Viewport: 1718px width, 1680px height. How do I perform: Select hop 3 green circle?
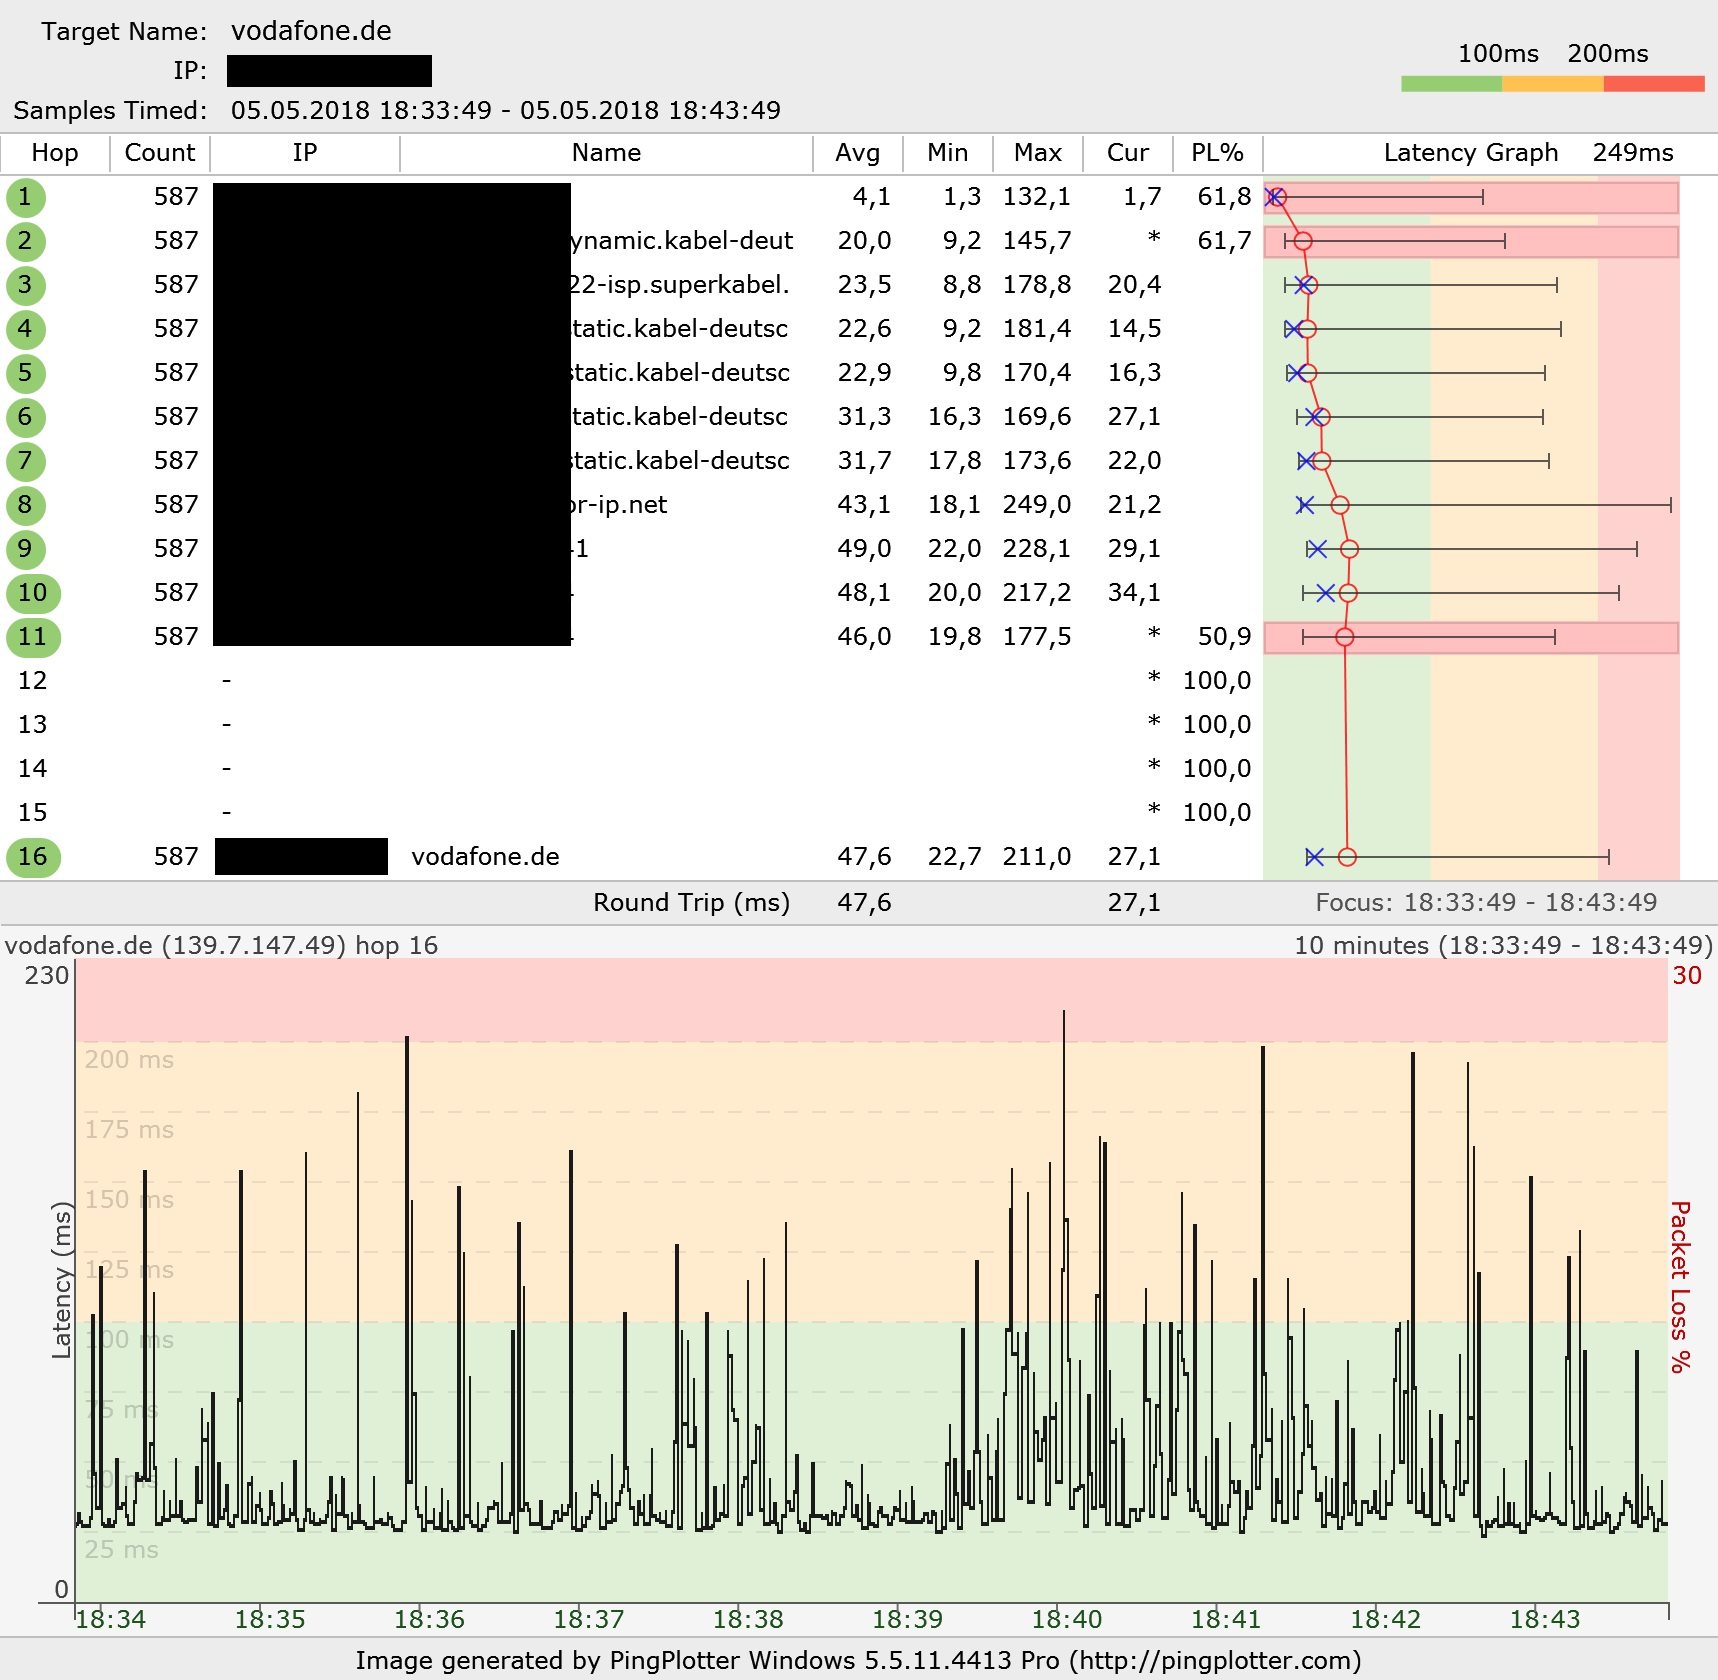click(25, 285)
